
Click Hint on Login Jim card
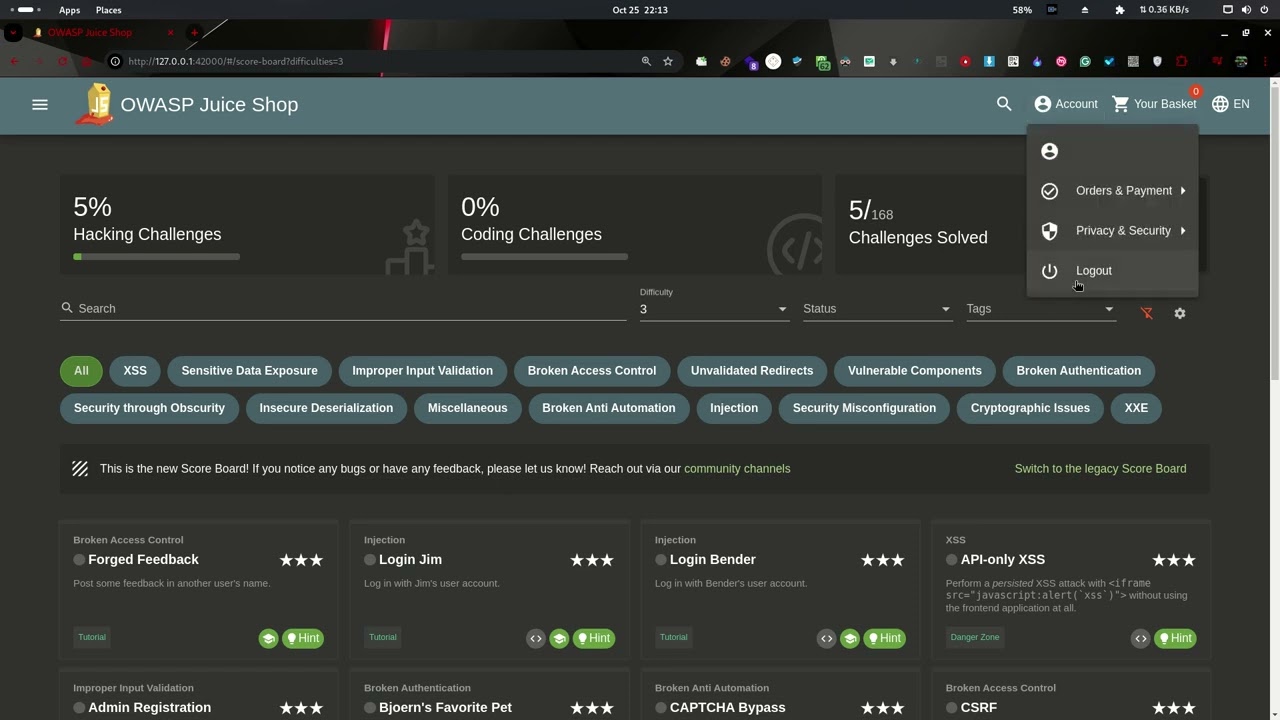[x=594, y=638]
